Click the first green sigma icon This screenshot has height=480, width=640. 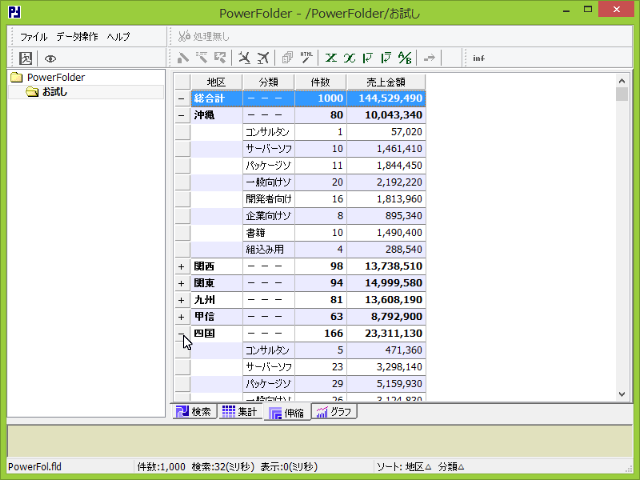point(331,58)
